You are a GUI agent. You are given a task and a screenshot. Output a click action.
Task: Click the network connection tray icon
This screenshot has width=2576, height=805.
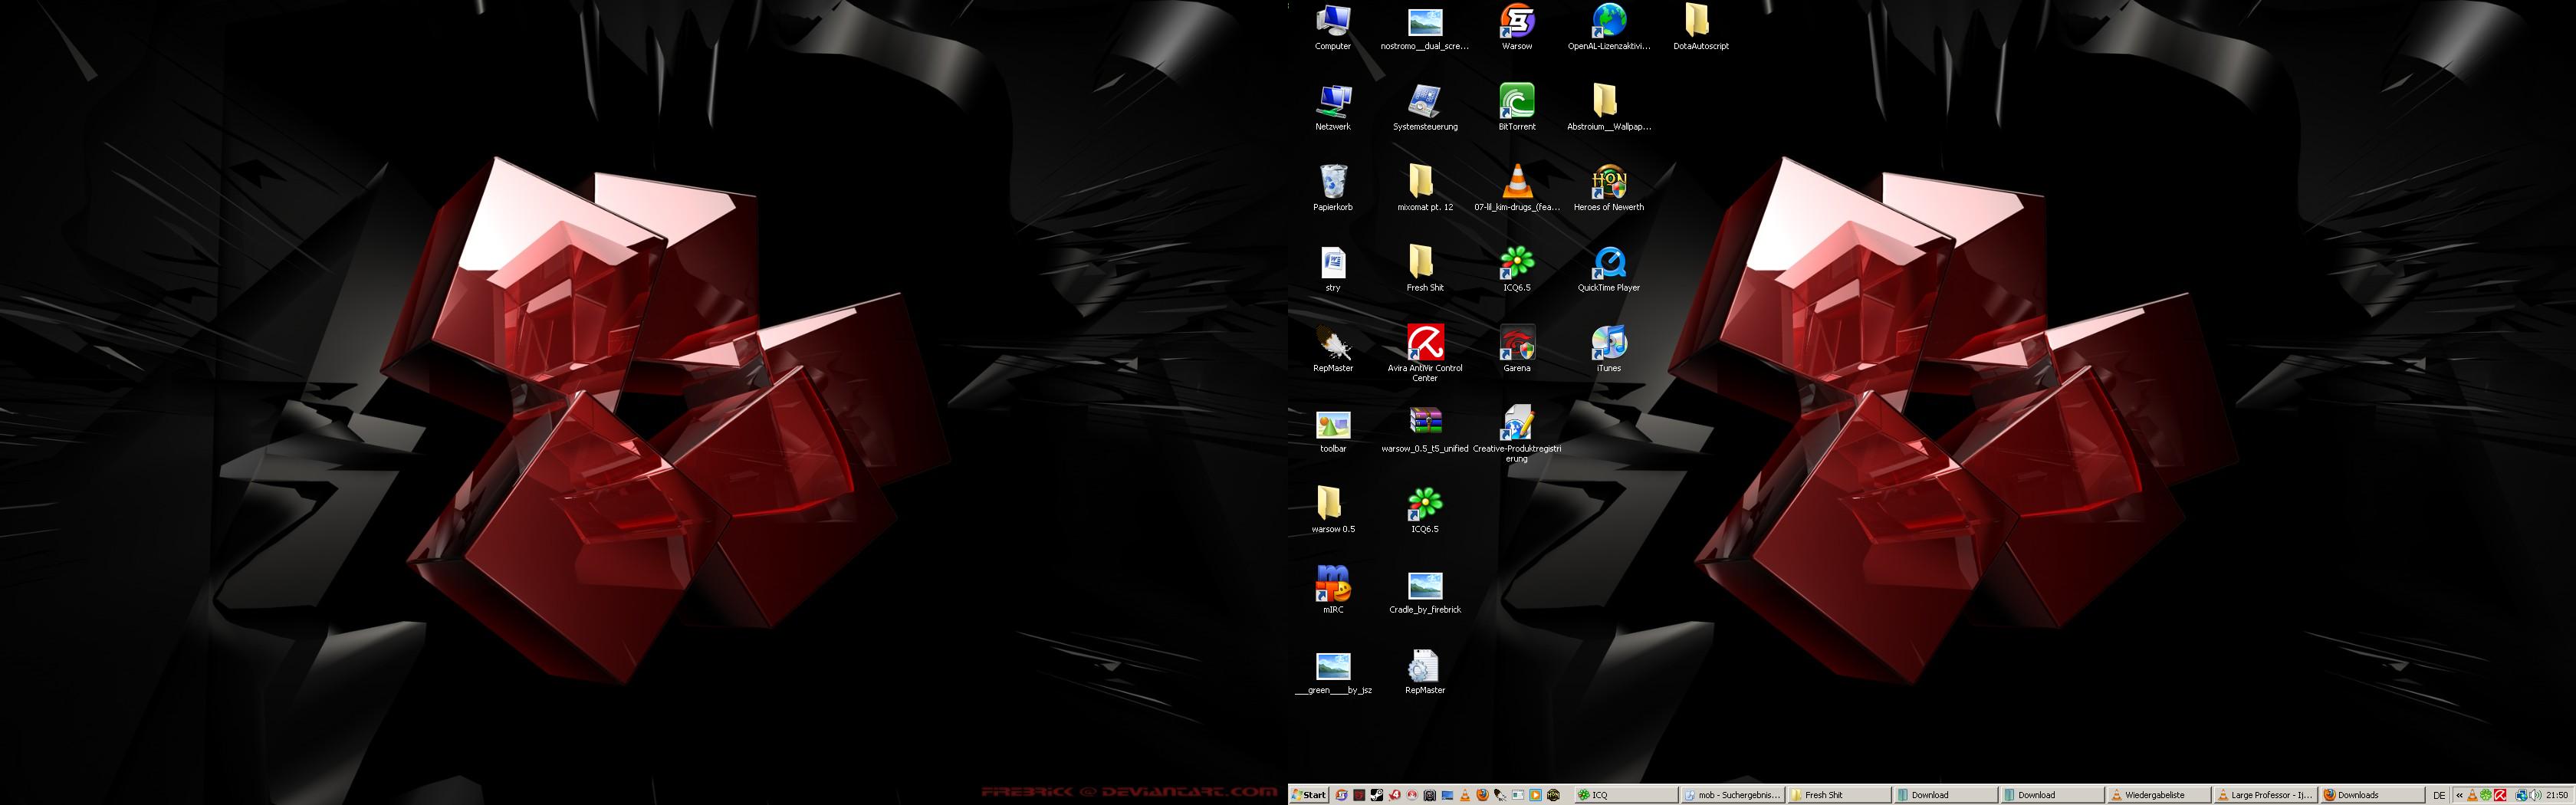pyautogui.click(x=2522, y=796)
